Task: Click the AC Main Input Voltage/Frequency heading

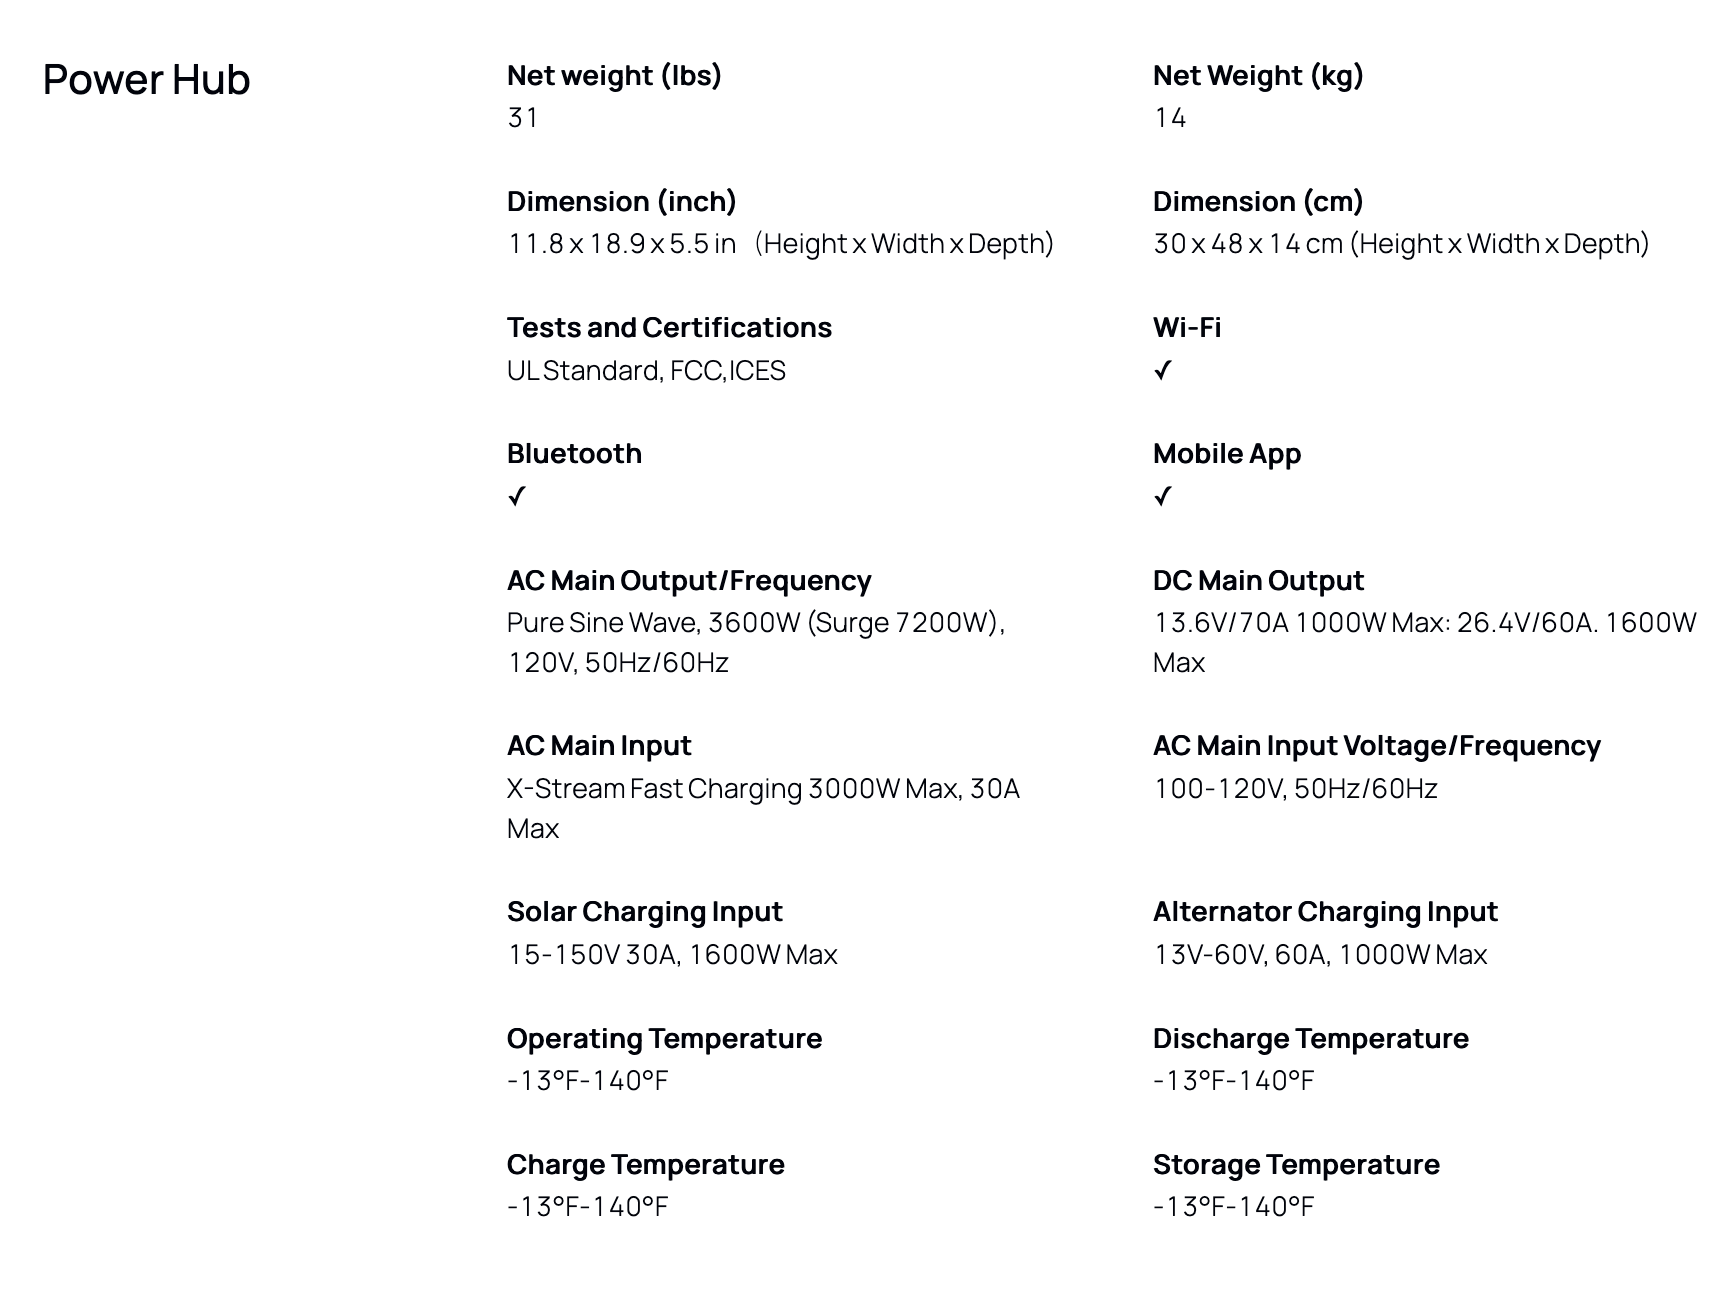Action: (1376, 746)
